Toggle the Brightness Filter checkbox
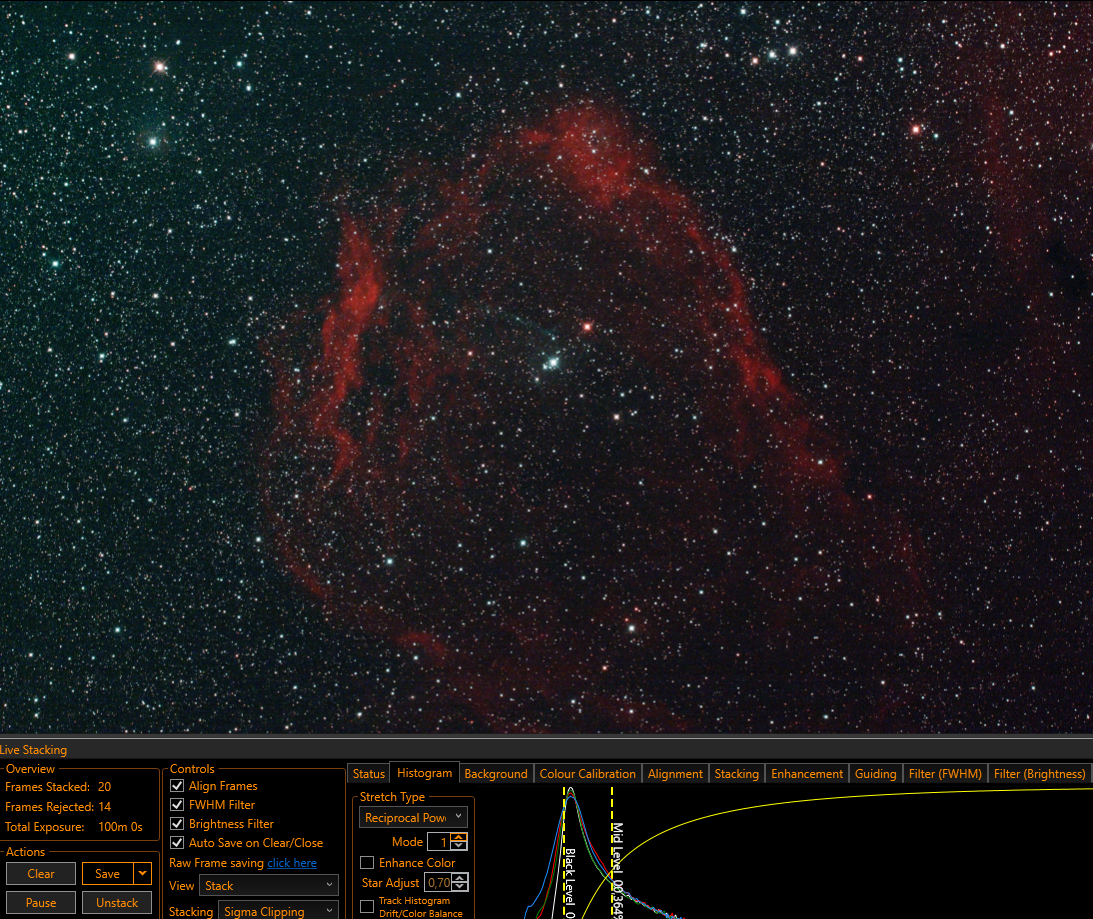 177,823
